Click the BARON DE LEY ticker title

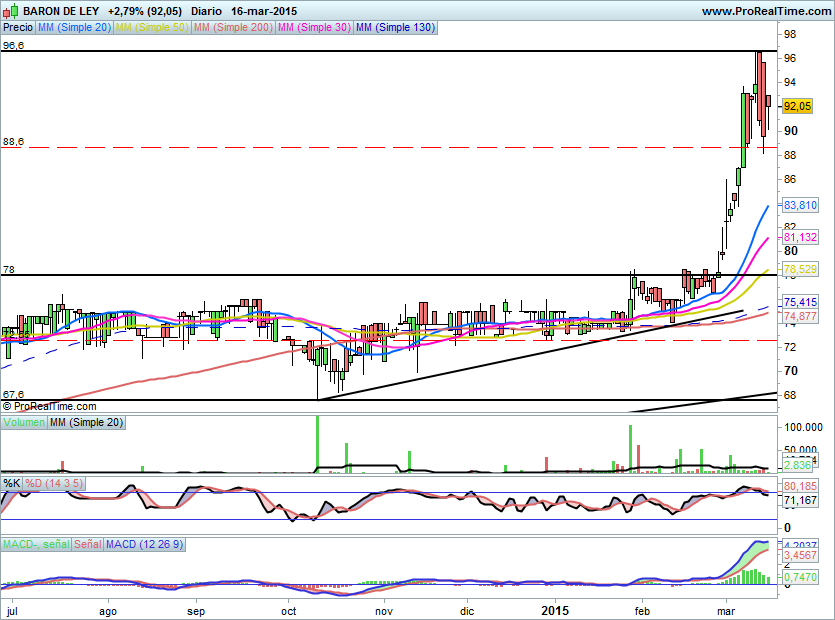pyautogui.click(x=61, y=11)
